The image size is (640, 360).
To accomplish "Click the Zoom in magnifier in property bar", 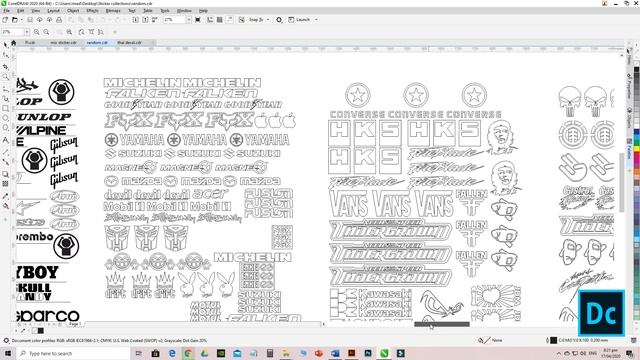I will click(37, 32).
